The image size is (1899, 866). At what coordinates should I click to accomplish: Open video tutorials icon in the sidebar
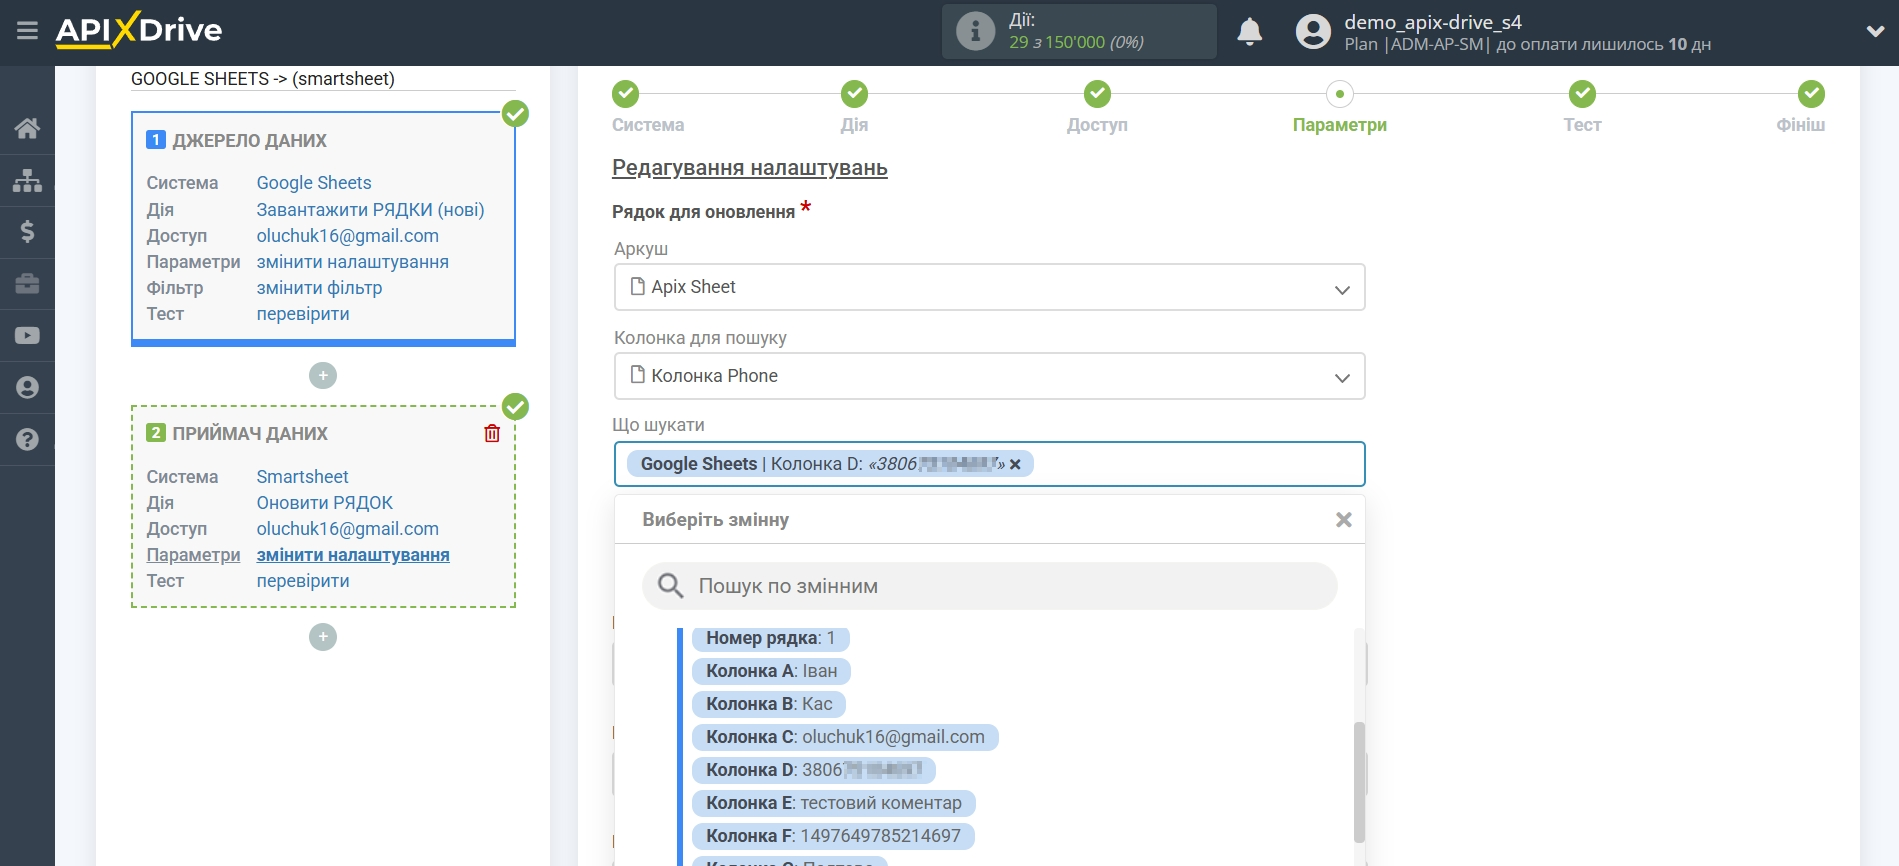click(x=27, y=336)
